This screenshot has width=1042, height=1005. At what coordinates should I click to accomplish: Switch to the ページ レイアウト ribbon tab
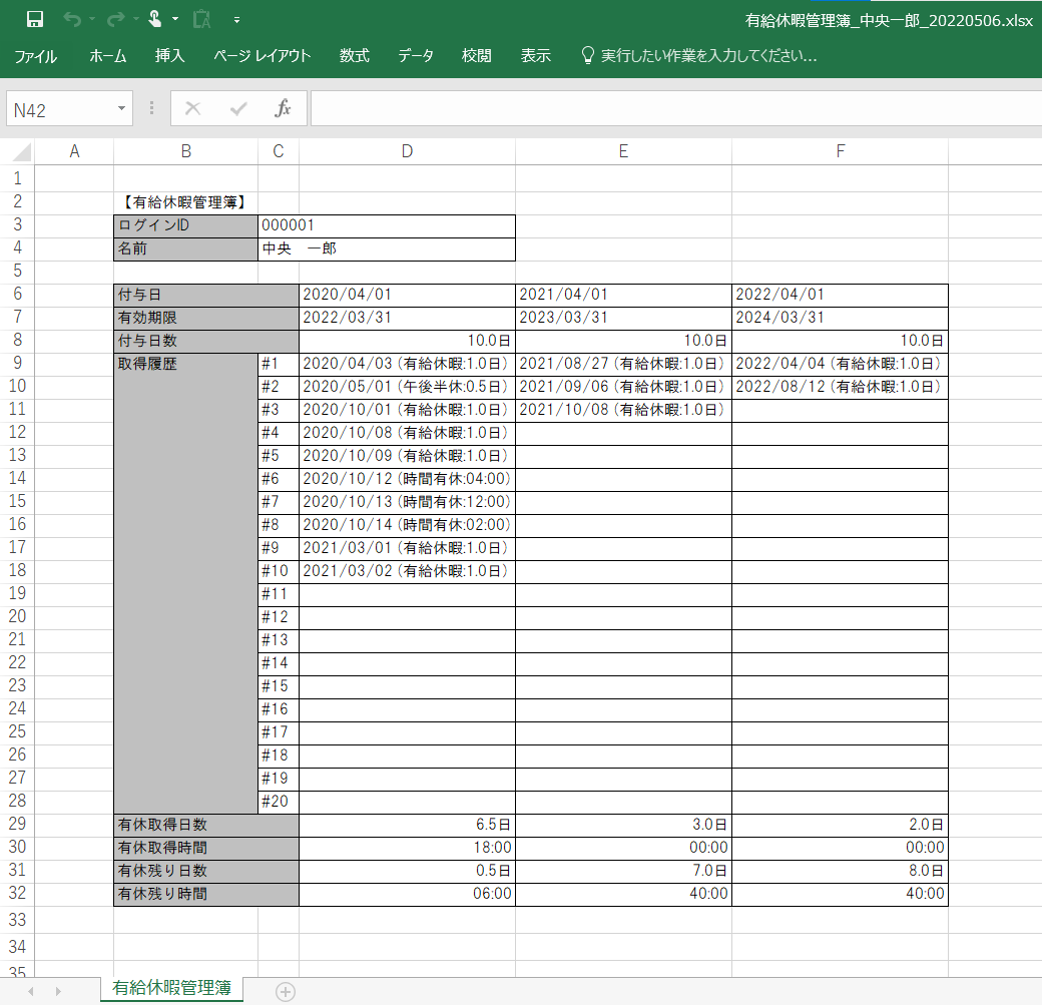coord(262,56)
